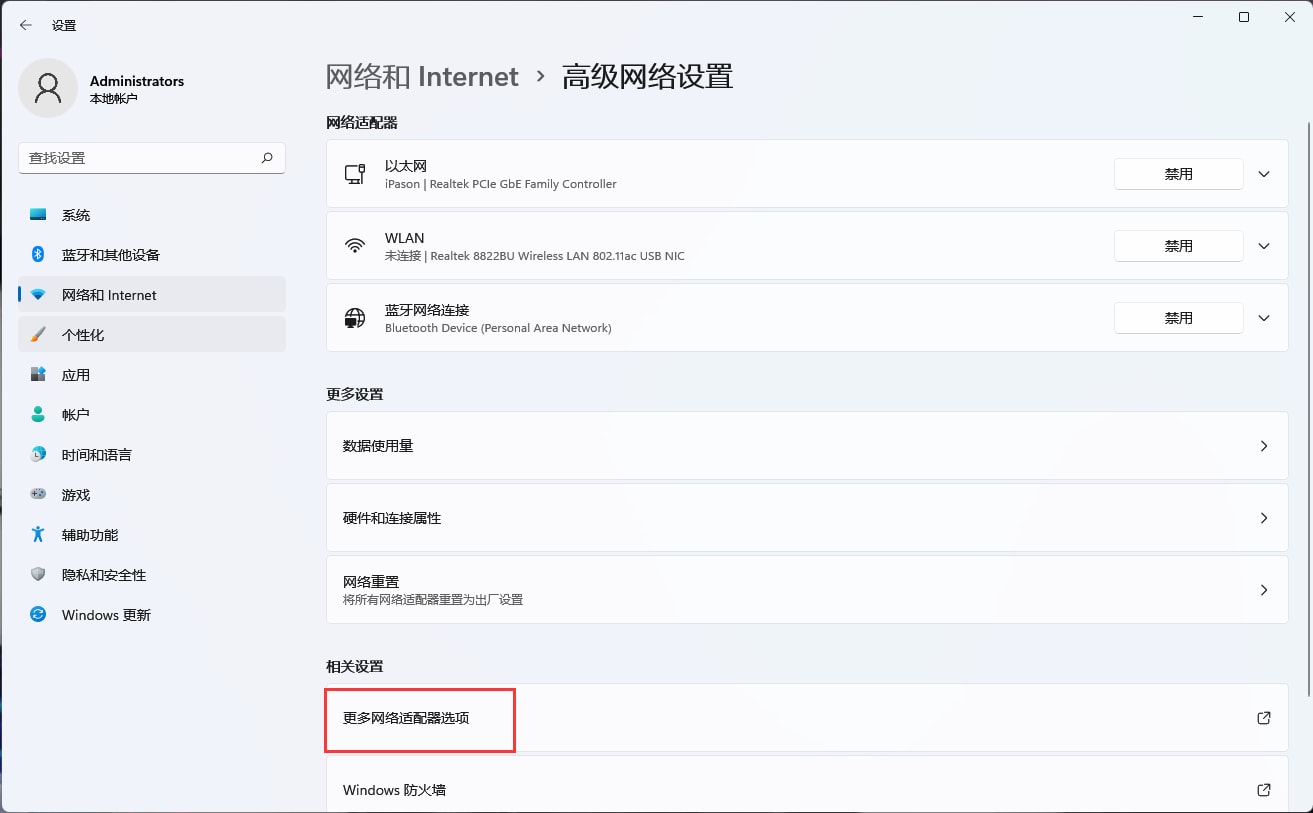Image resolution: width=1313 pixels, height=813 pixels.
Task: Click the back arrow at top left
Action: (25, 24)
